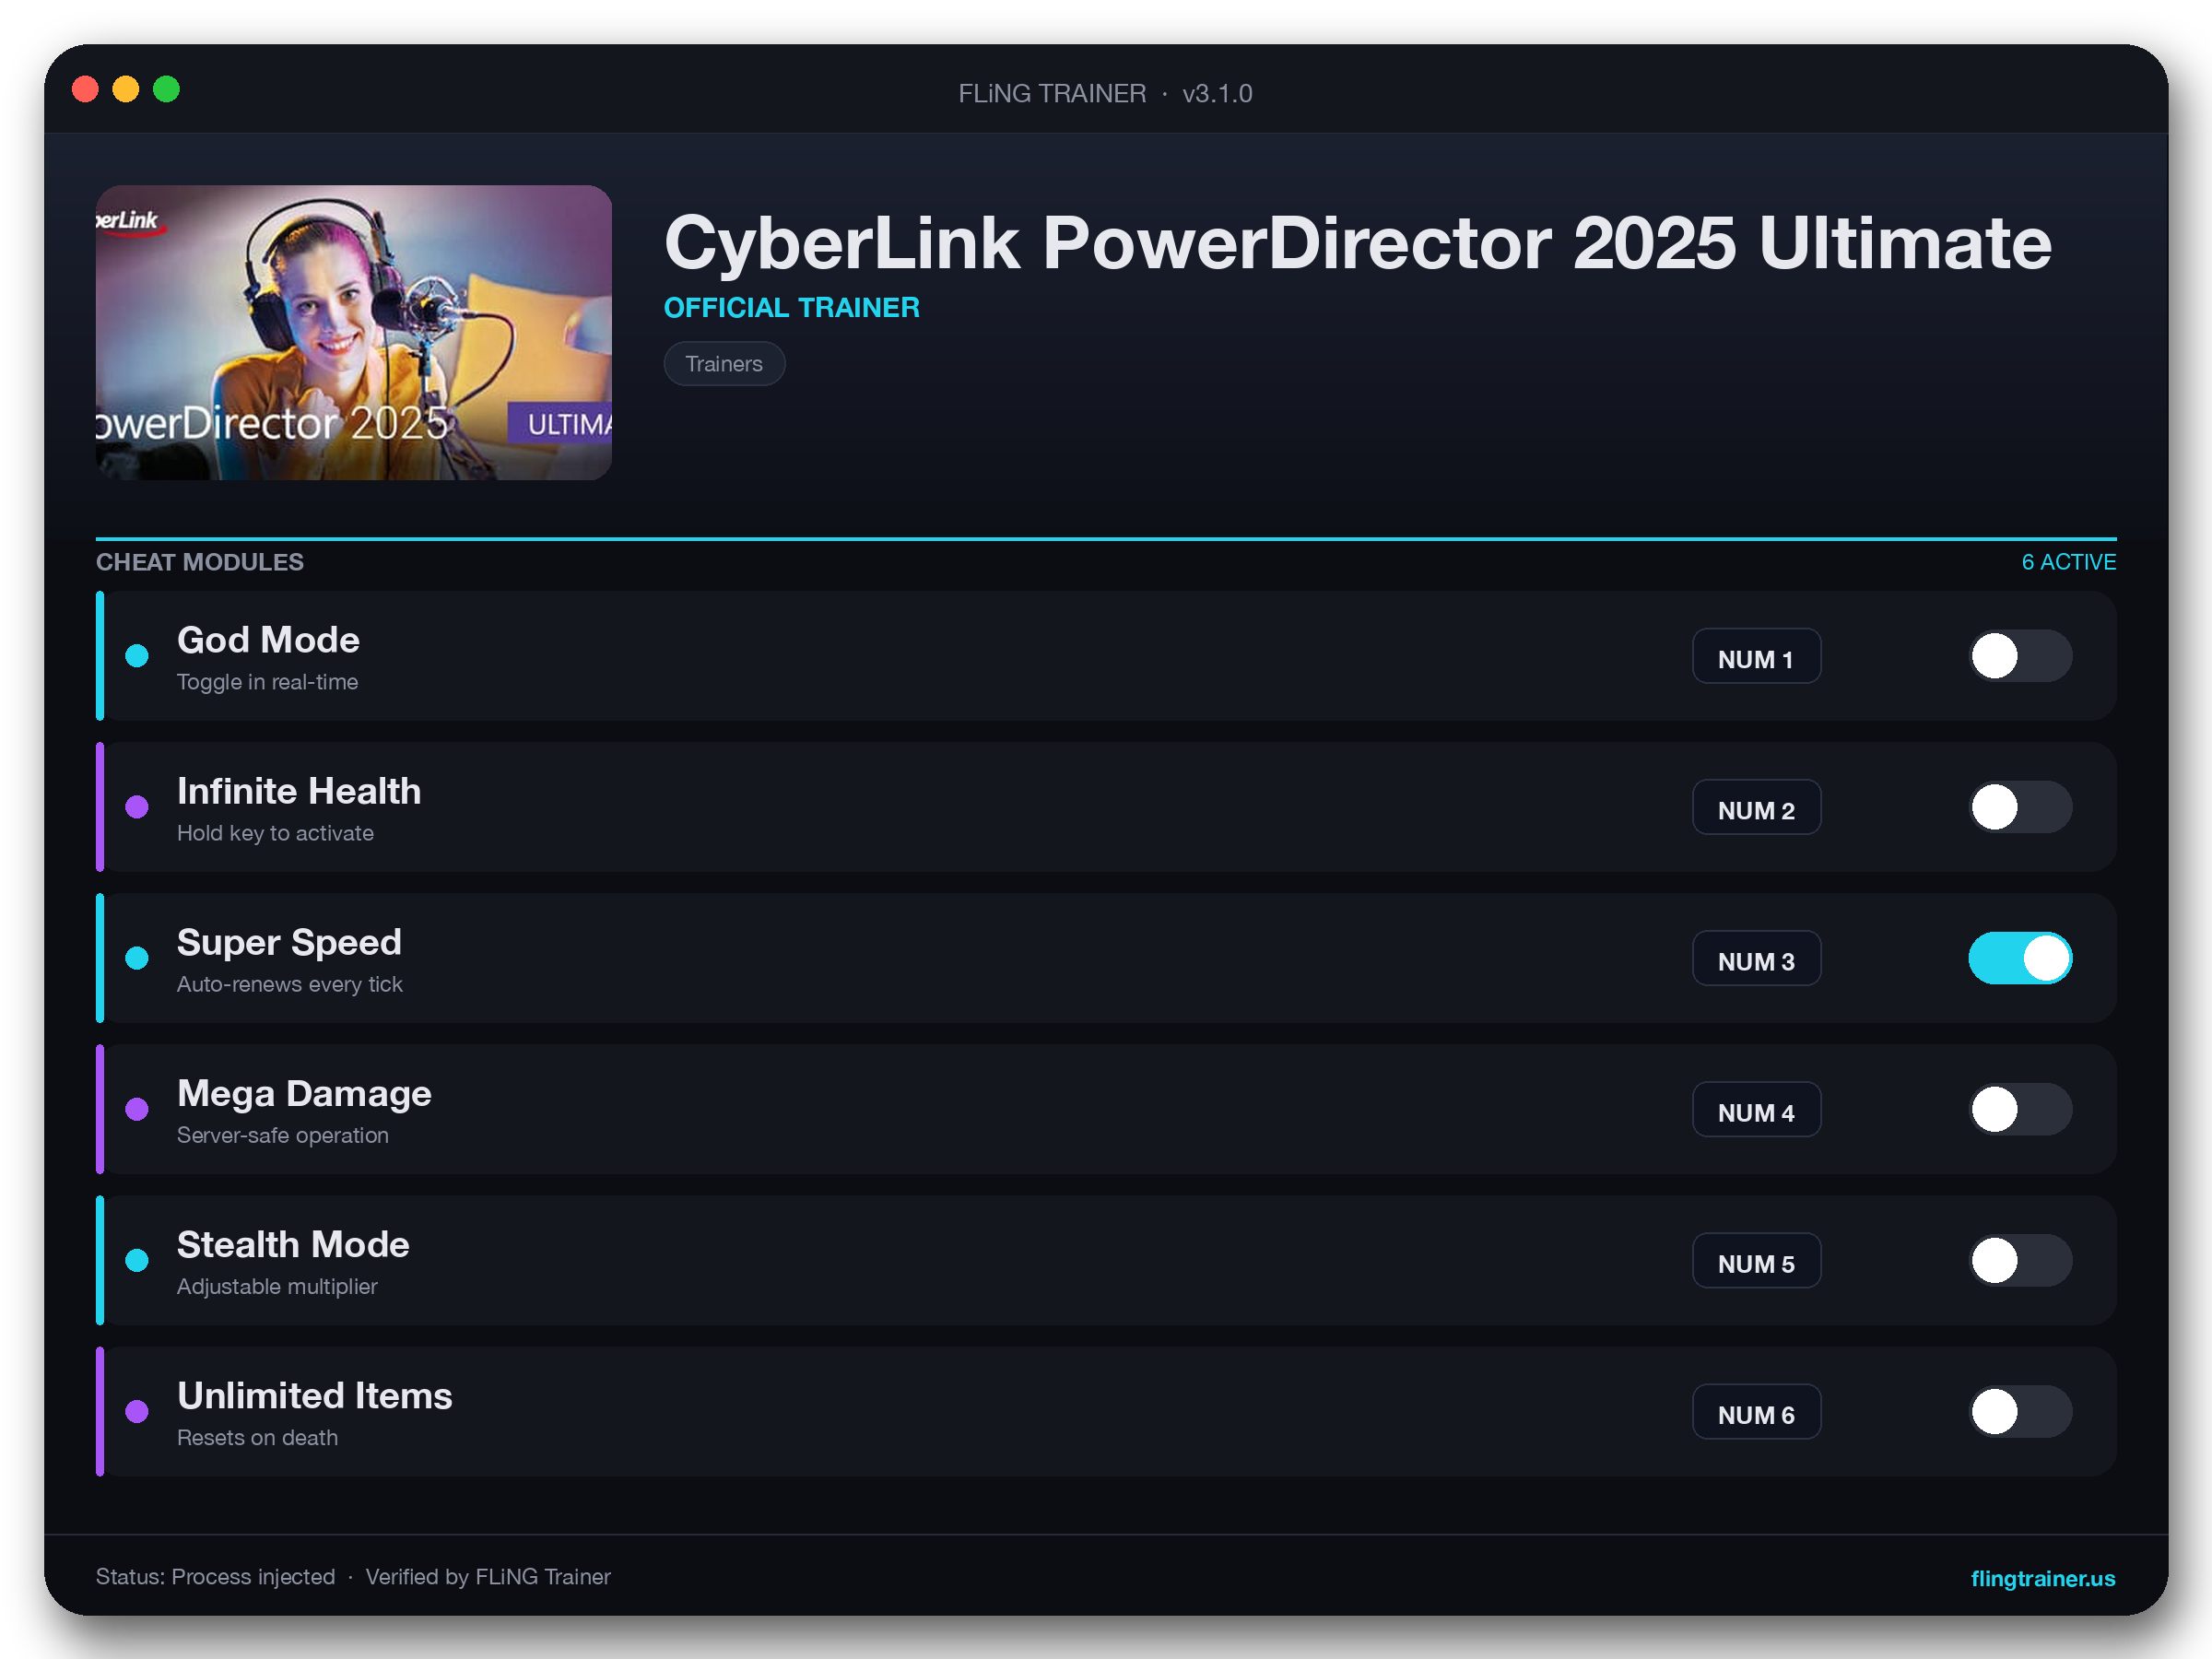Click the purple dot beside Unlimited Items

click(137, 1411)
